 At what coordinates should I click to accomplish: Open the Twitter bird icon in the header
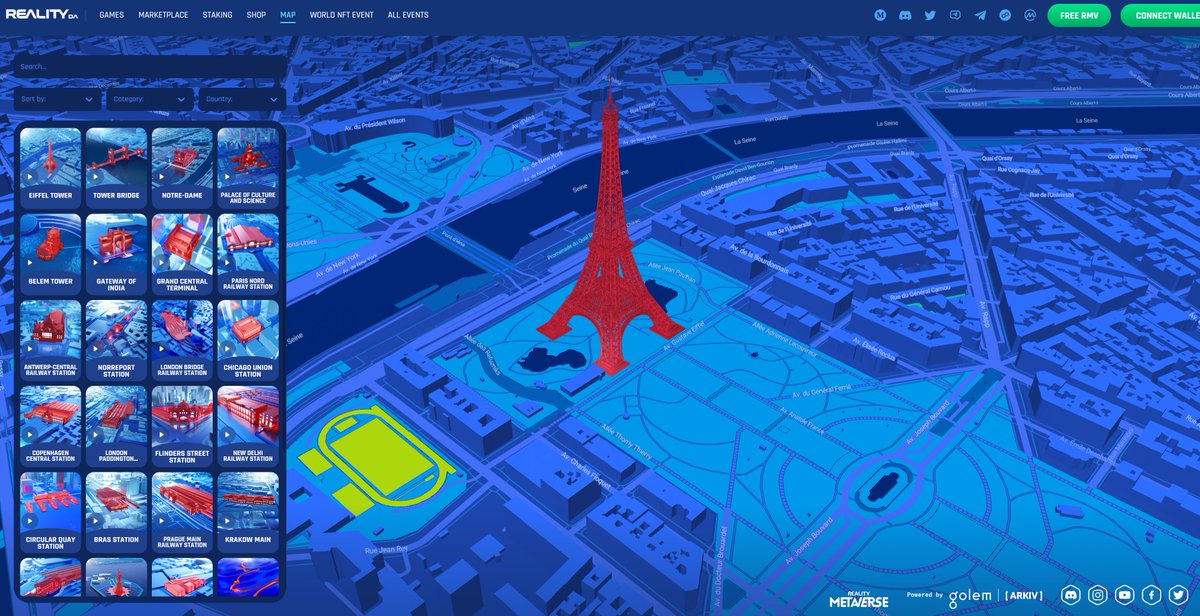[930, 15]
